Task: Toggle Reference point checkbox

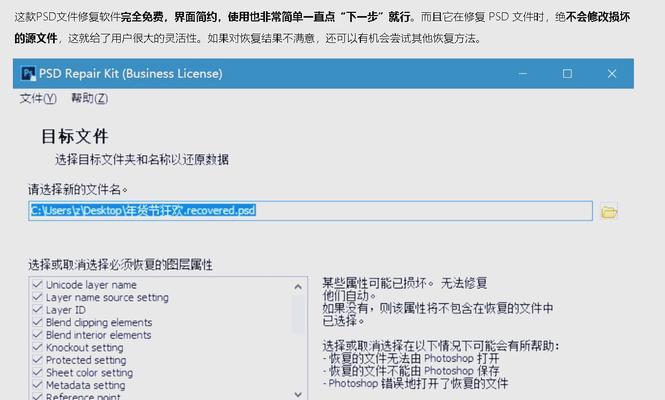Action: (x=37, y=397)
